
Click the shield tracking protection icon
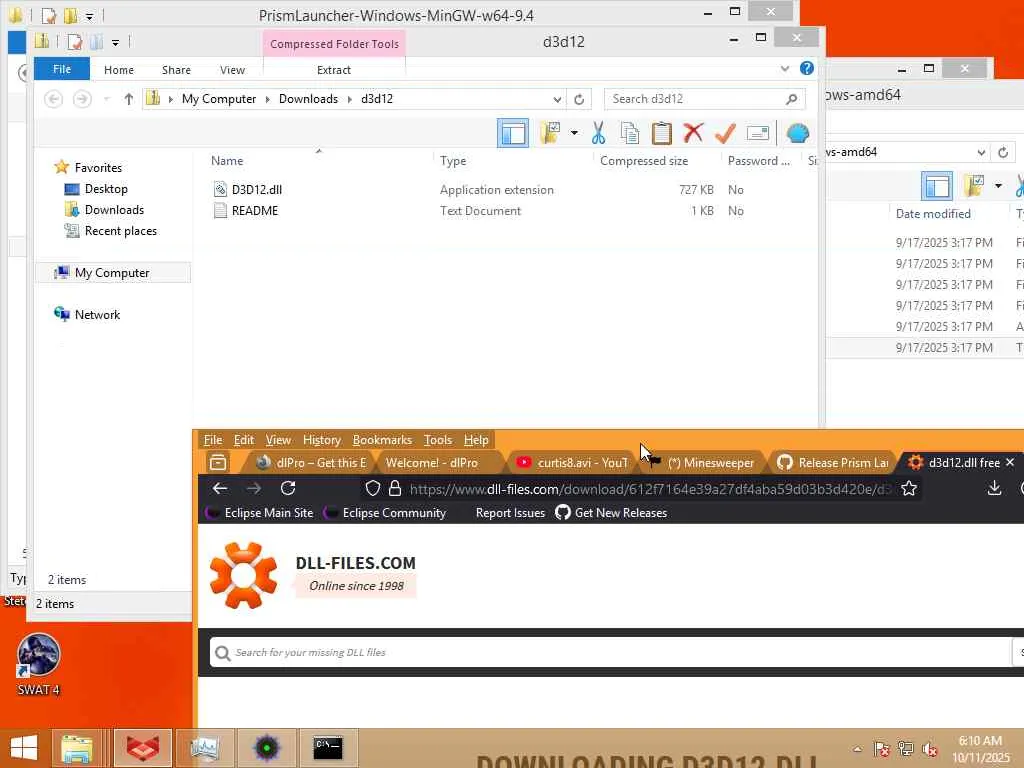tap(372, 488)
